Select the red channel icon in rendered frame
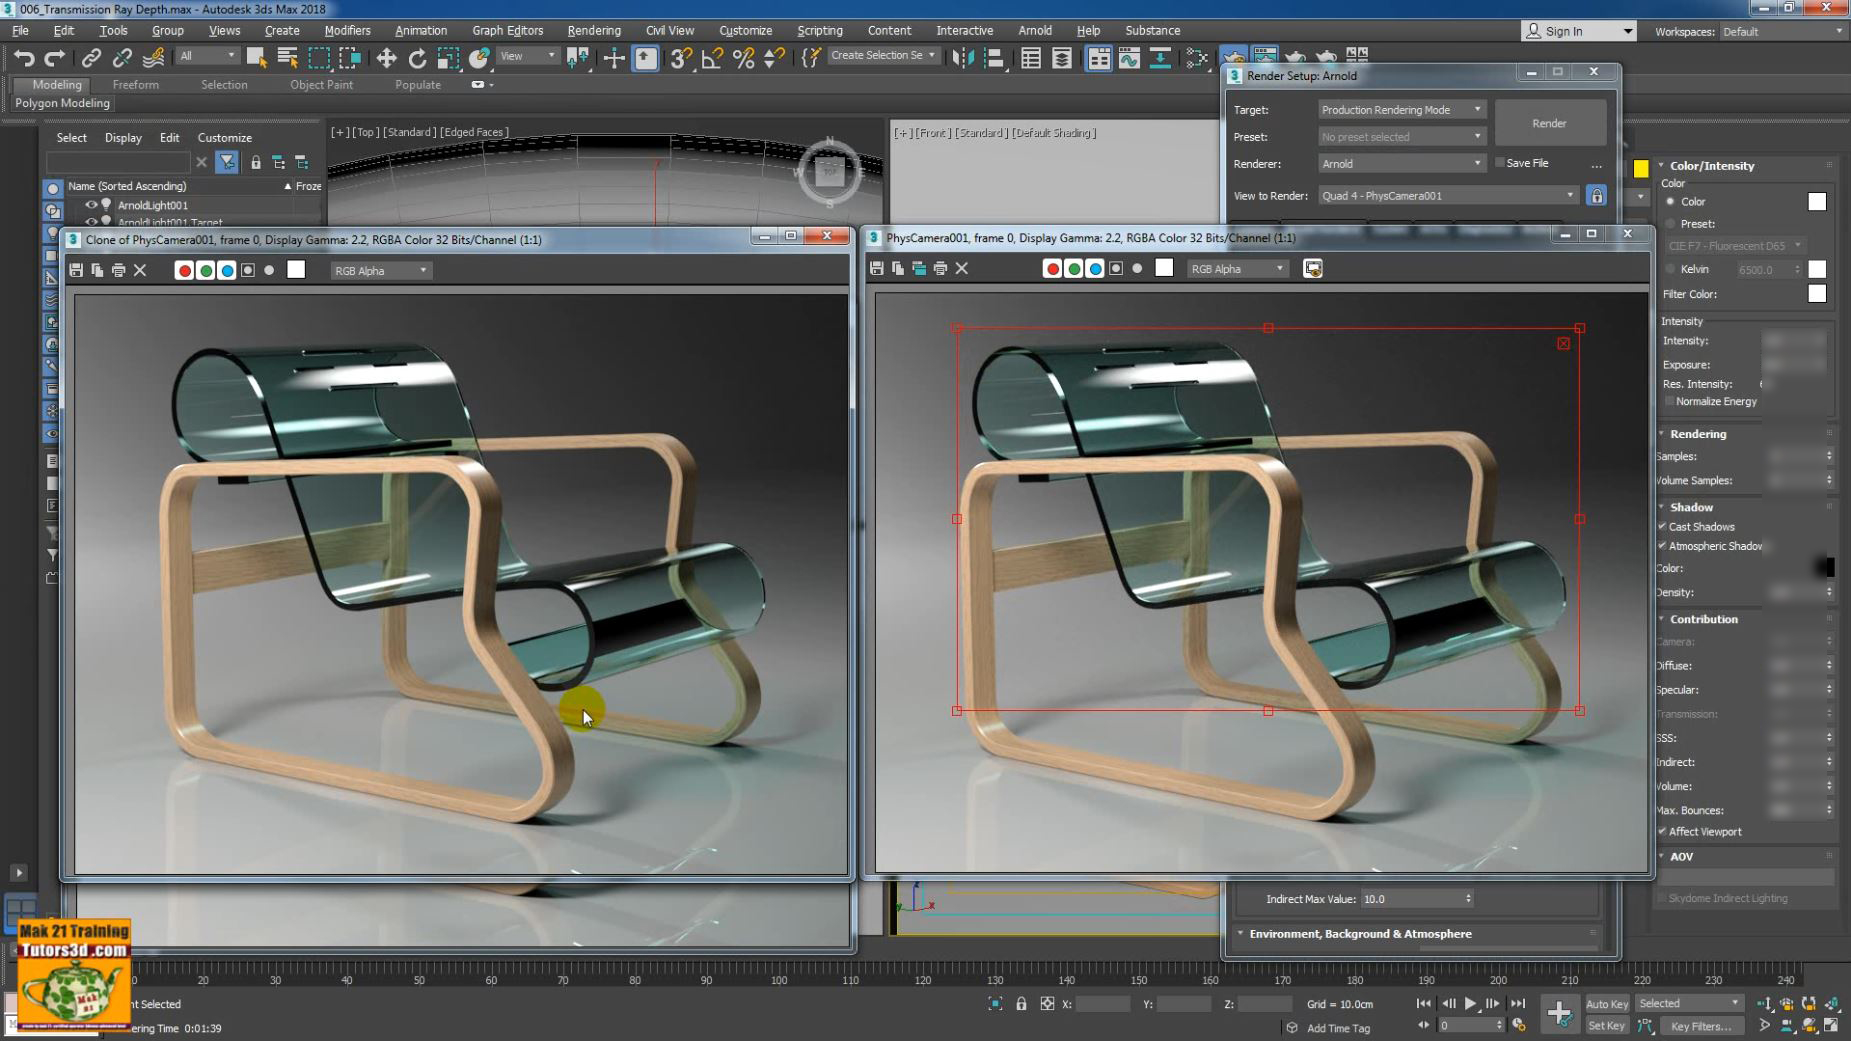Image resolution: width=1851 pixels, height=1041 pixels. tap(183, 270)
